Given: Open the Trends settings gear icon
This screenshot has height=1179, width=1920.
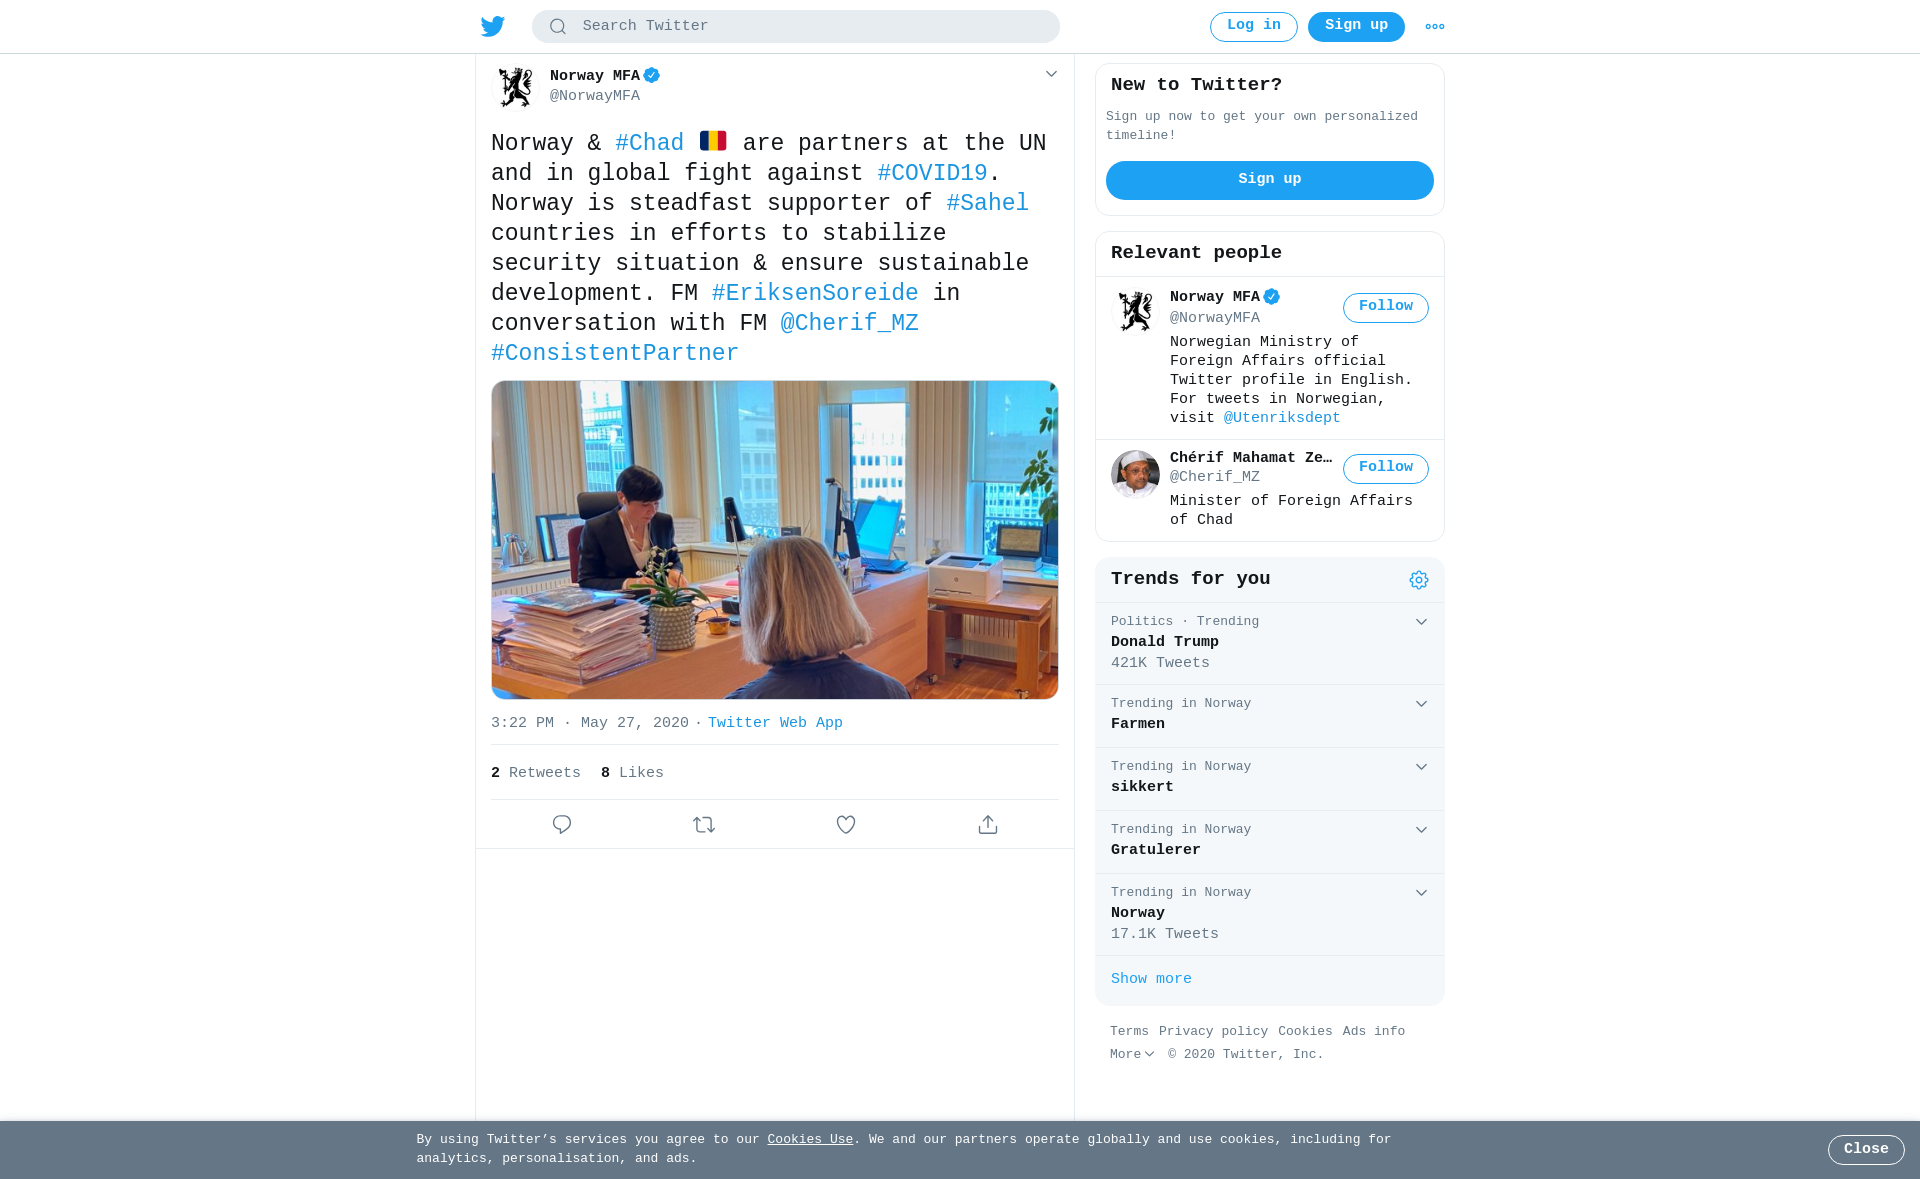Looking at the screenshot, I should [1419, 580].
